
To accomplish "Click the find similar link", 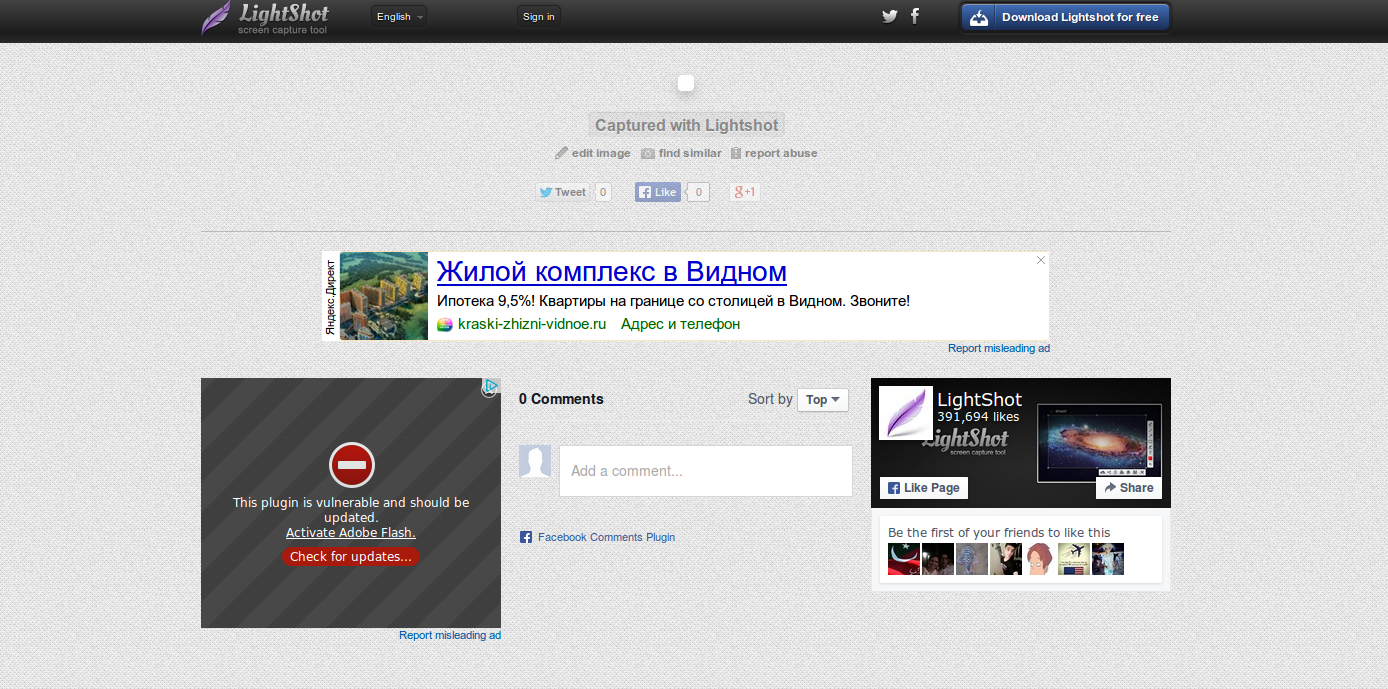I will [681, 153].
